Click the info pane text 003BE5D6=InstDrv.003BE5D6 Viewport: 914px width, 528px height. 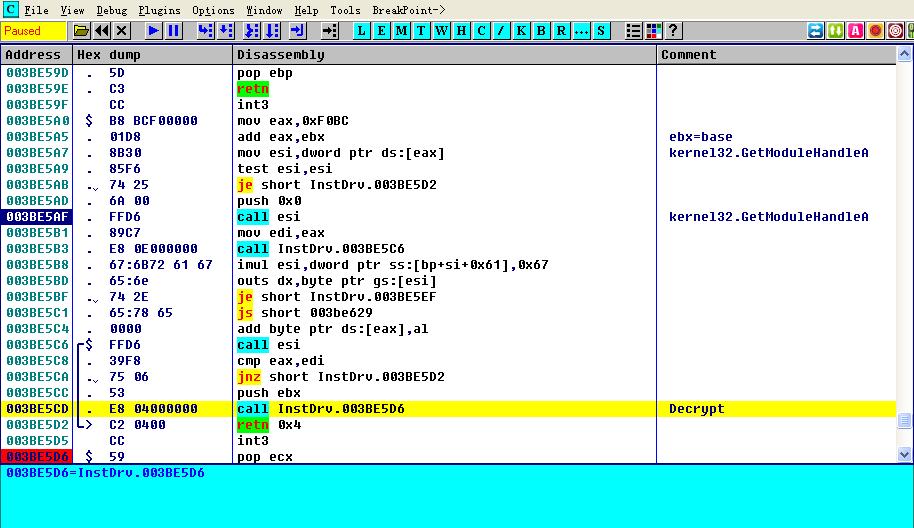tap(106, 473)
